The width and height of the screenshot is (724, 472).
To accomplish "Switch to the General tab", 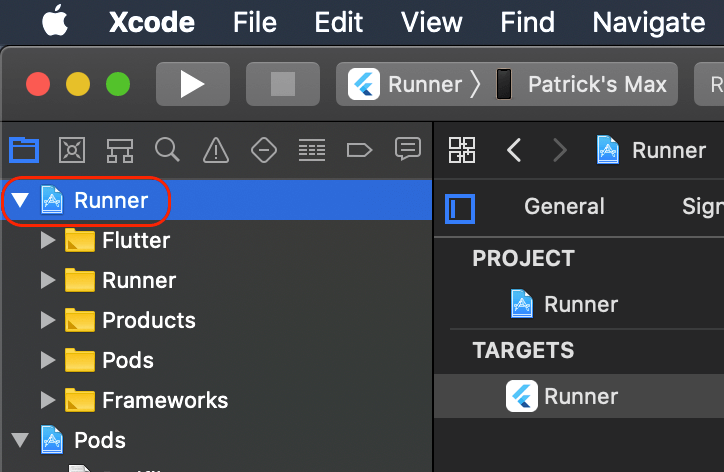I will point(564,207).
